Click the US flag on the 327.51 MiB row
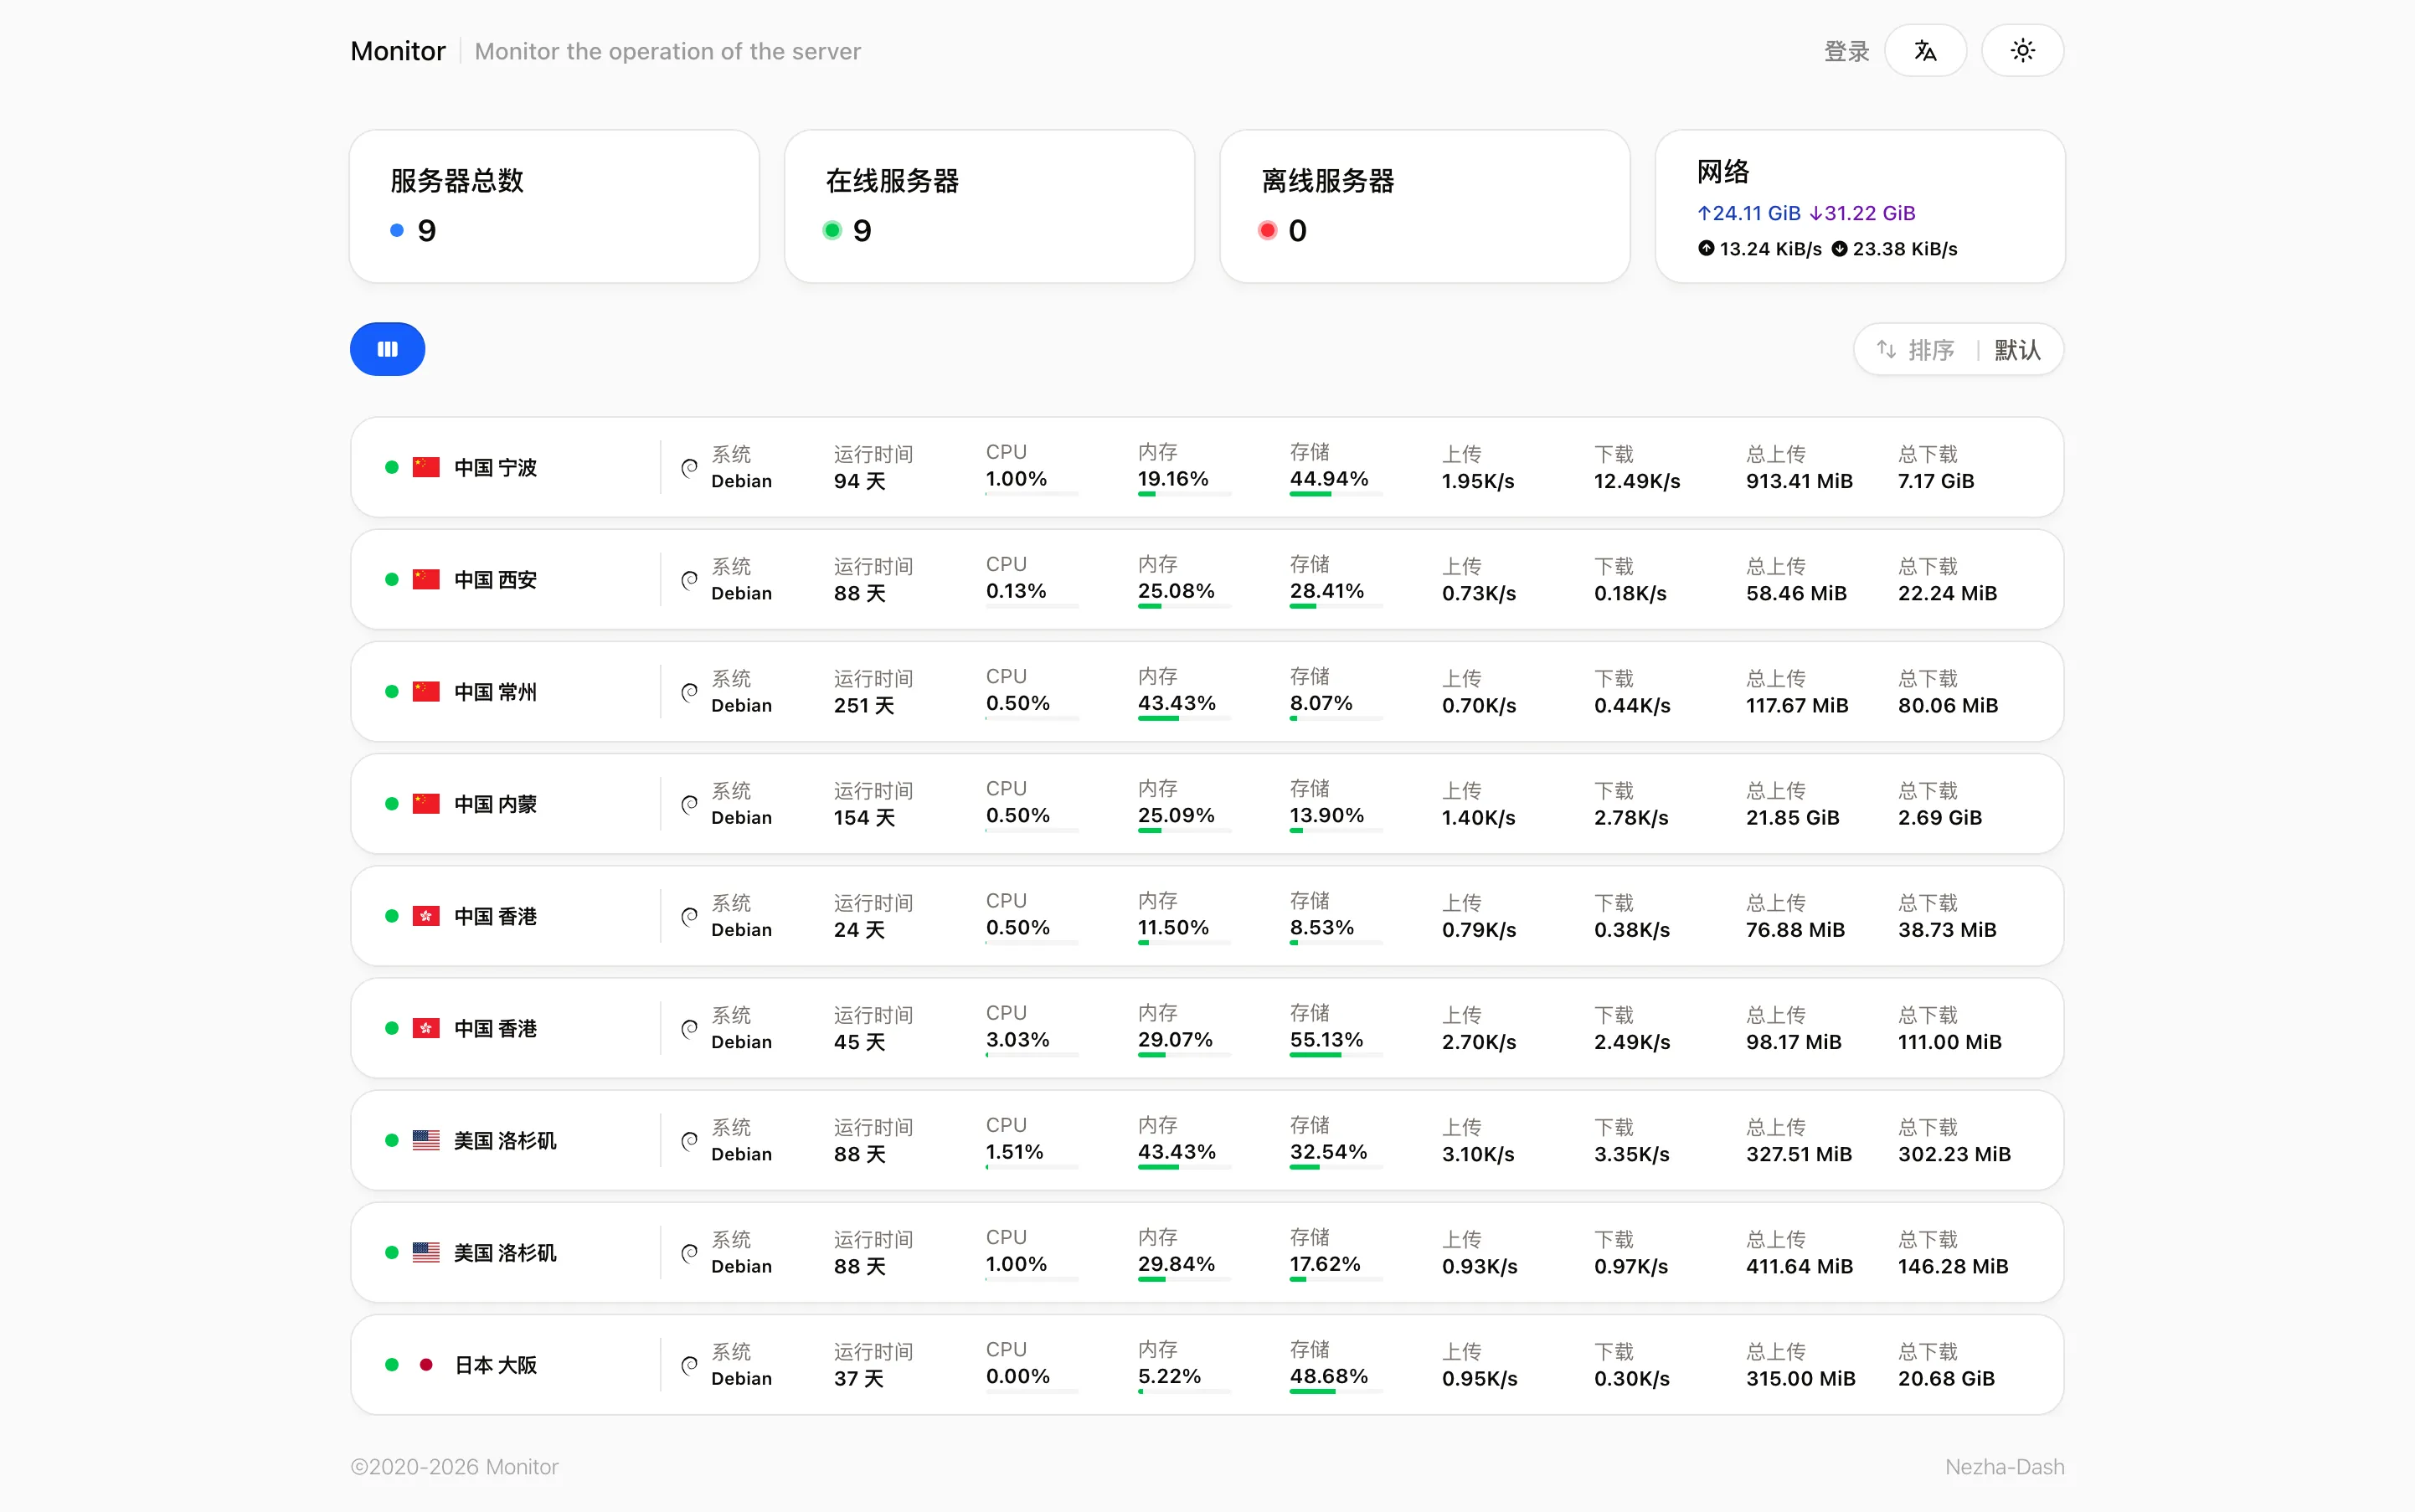 pyautogui.click(x=426, y=1140)
